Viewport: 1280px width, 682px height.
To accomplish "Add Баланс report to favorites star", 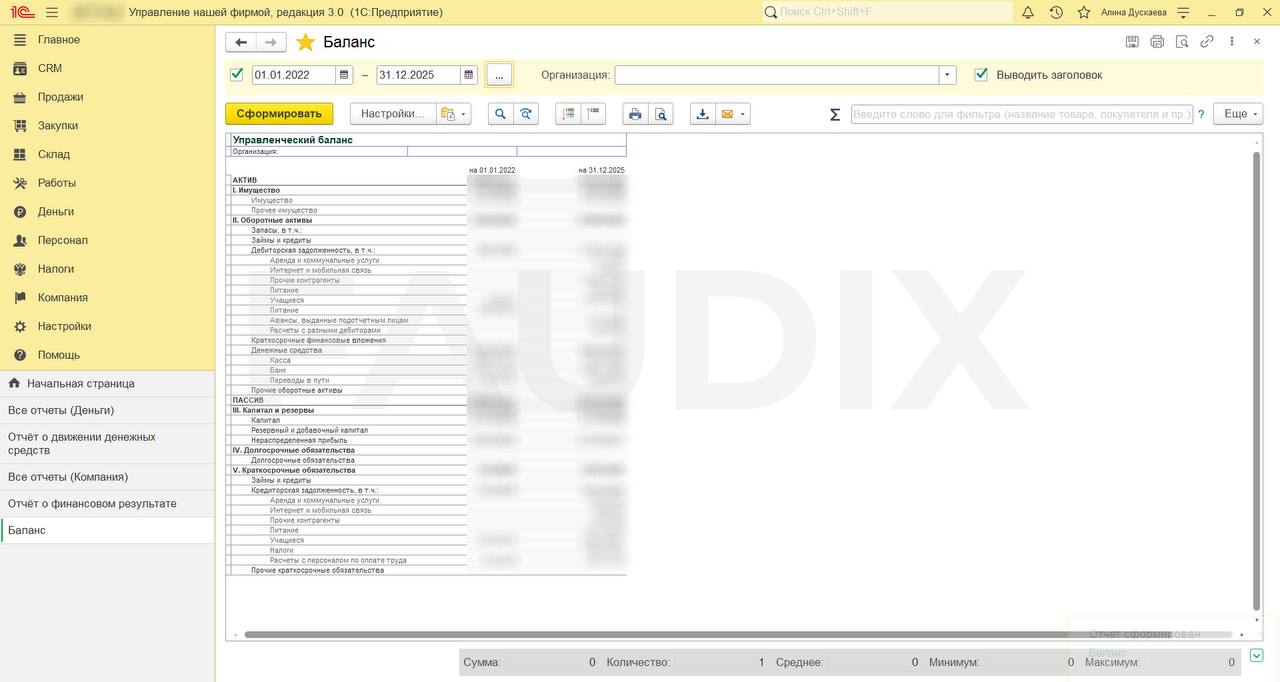I will [305, 42].
